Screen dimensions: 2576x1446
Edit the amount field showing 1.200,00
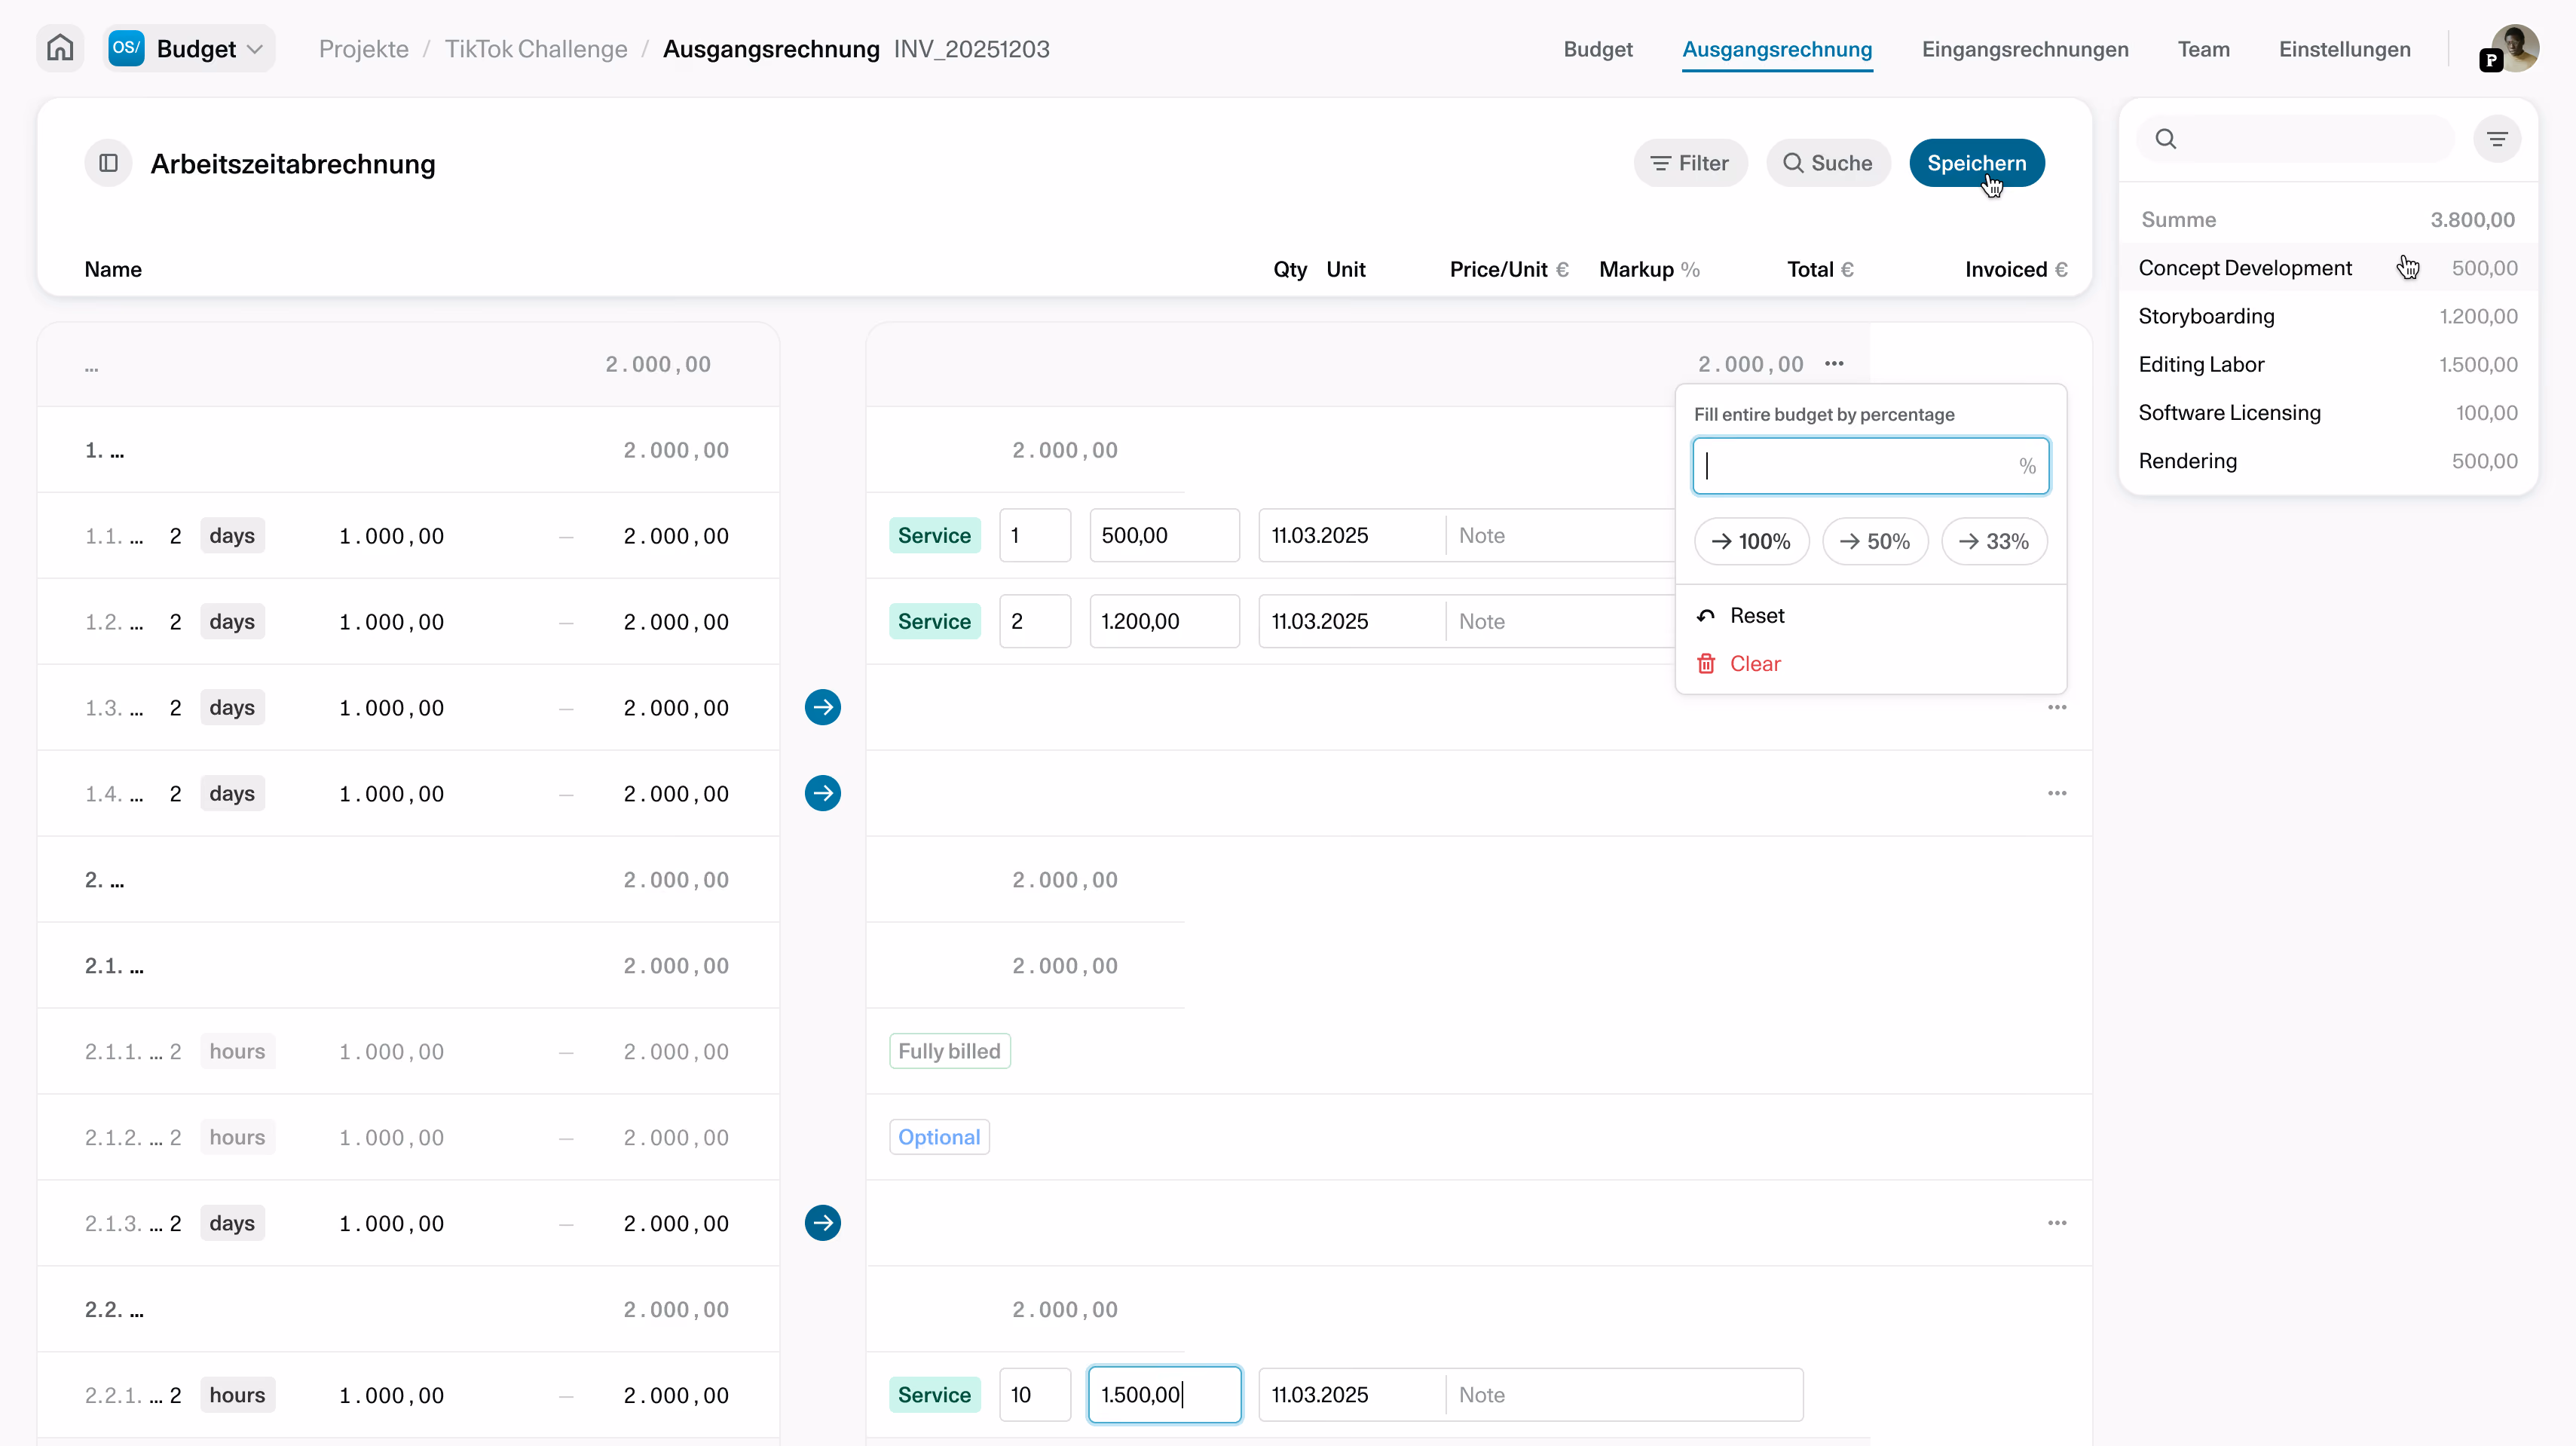[1164, 621]
